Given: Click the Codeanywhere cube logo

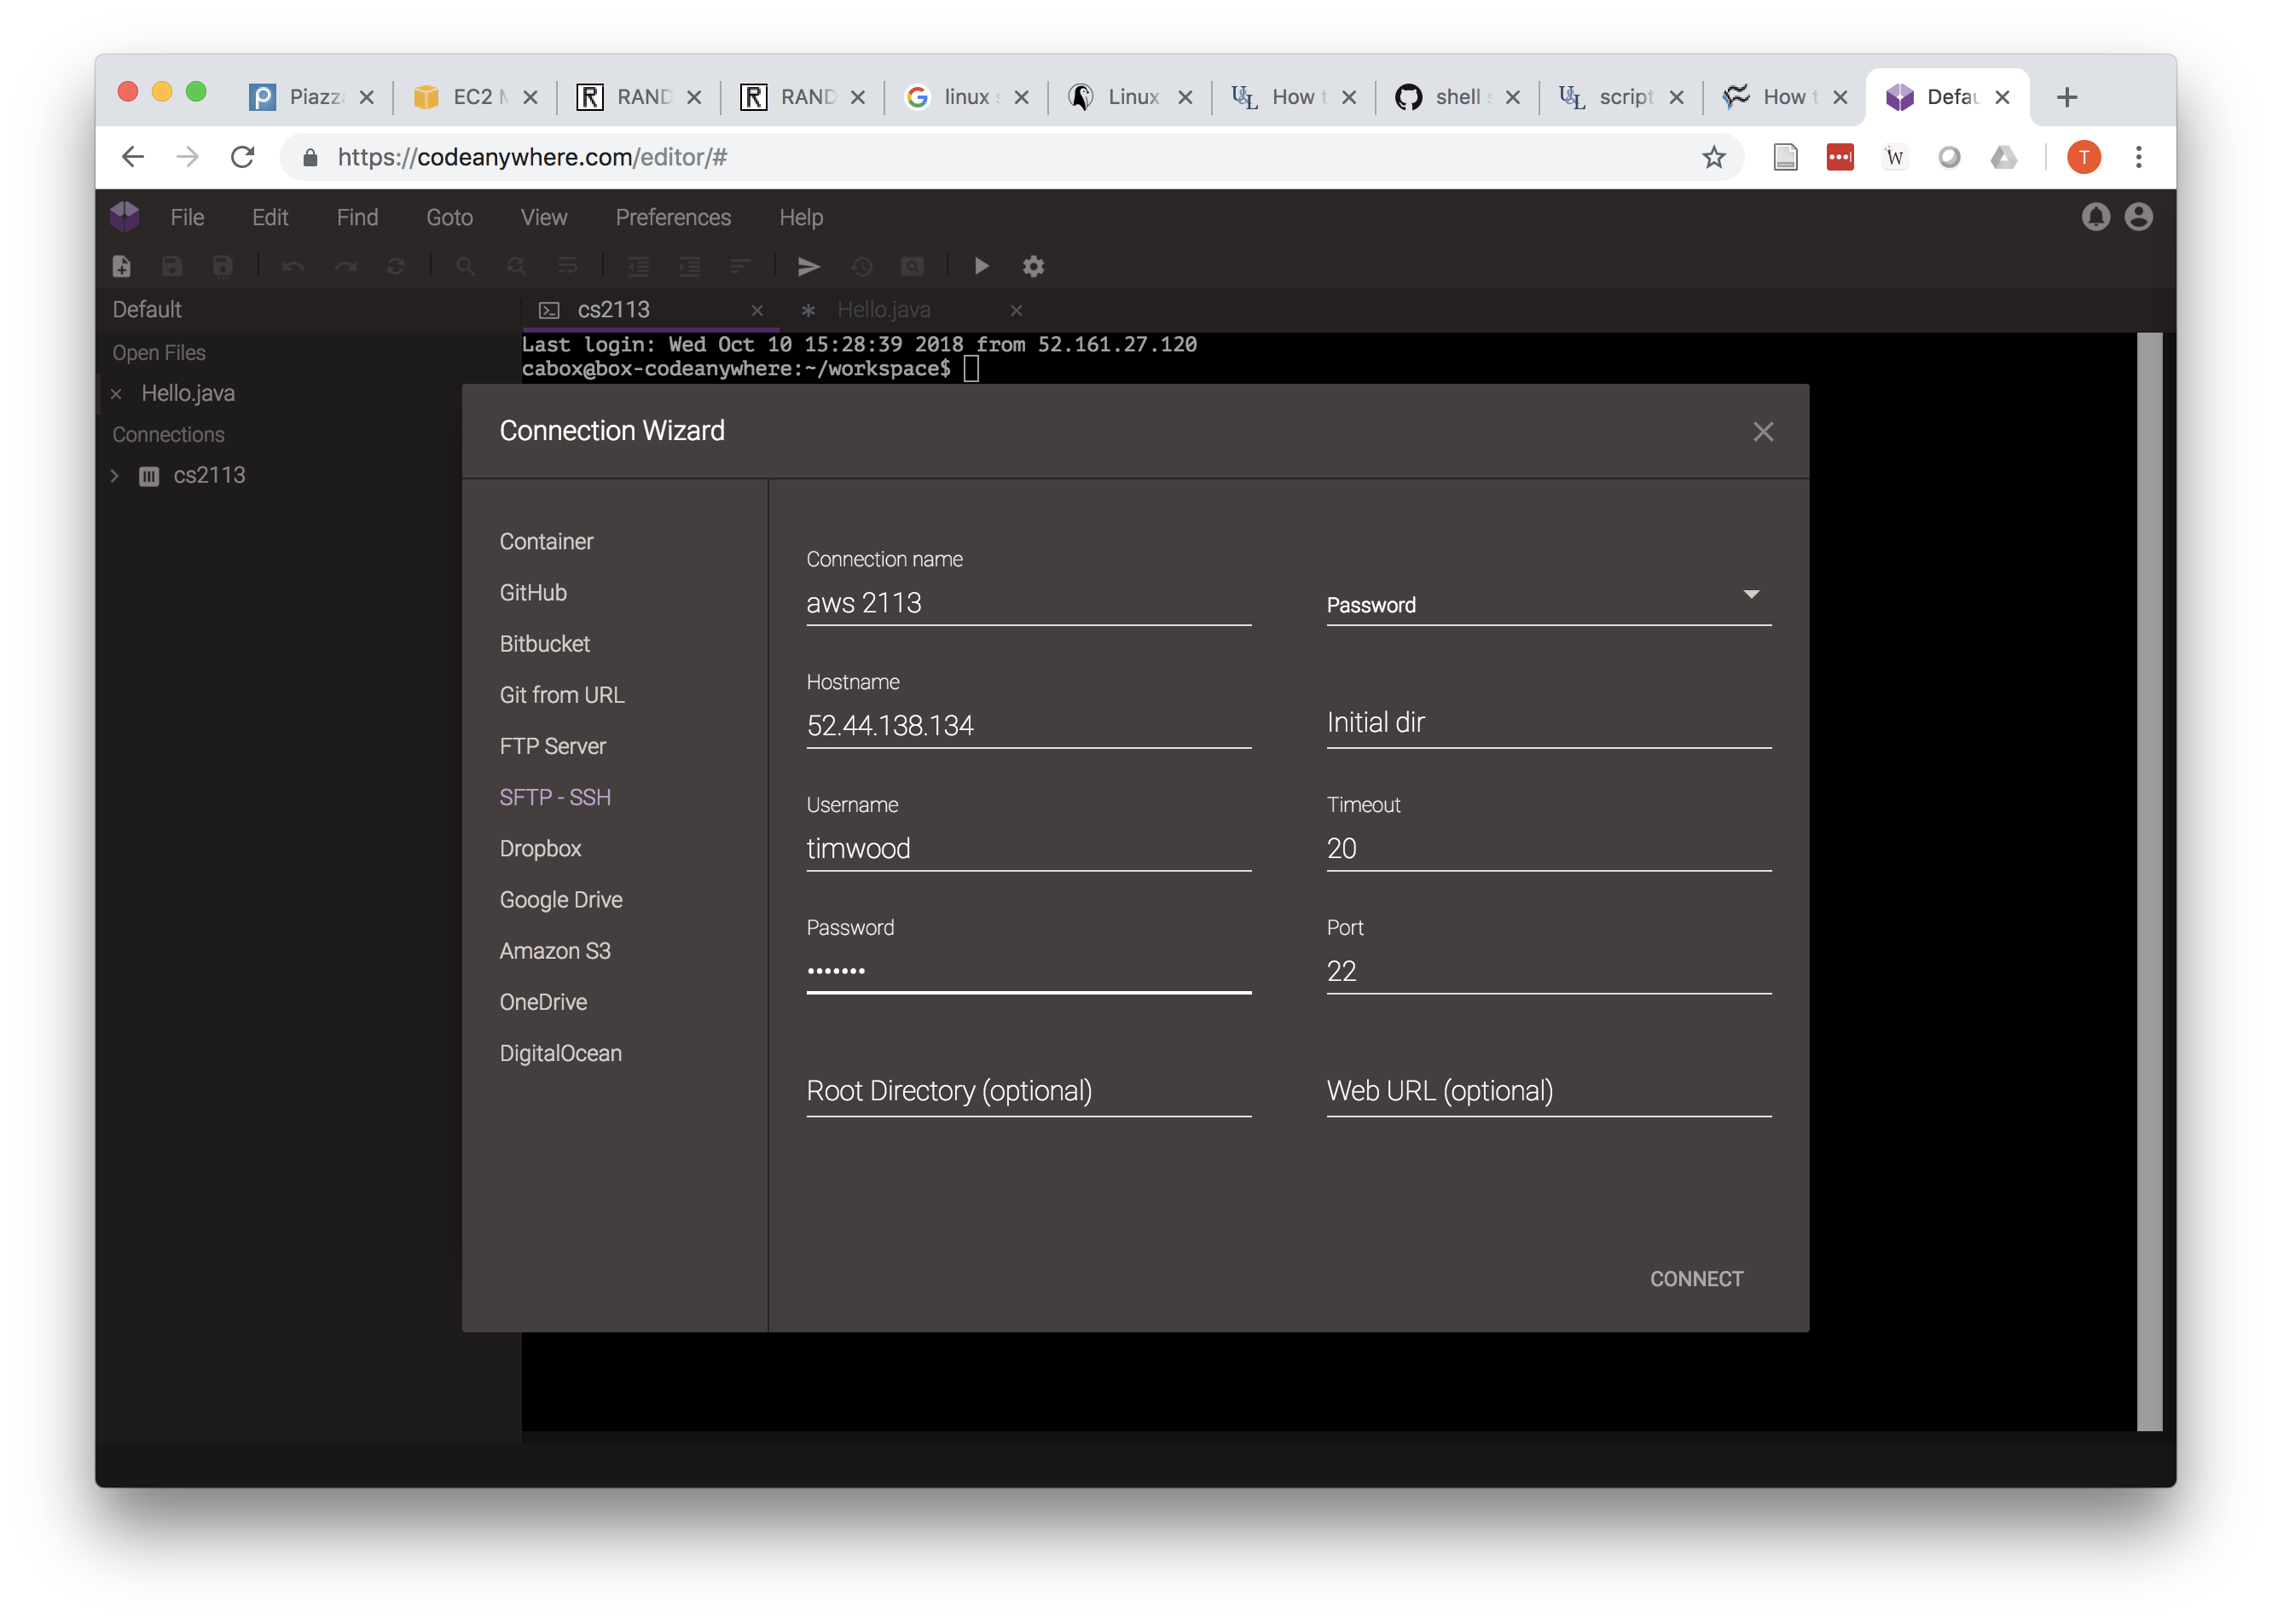Looking at the screenshot, I should click(x=125, y=217).
